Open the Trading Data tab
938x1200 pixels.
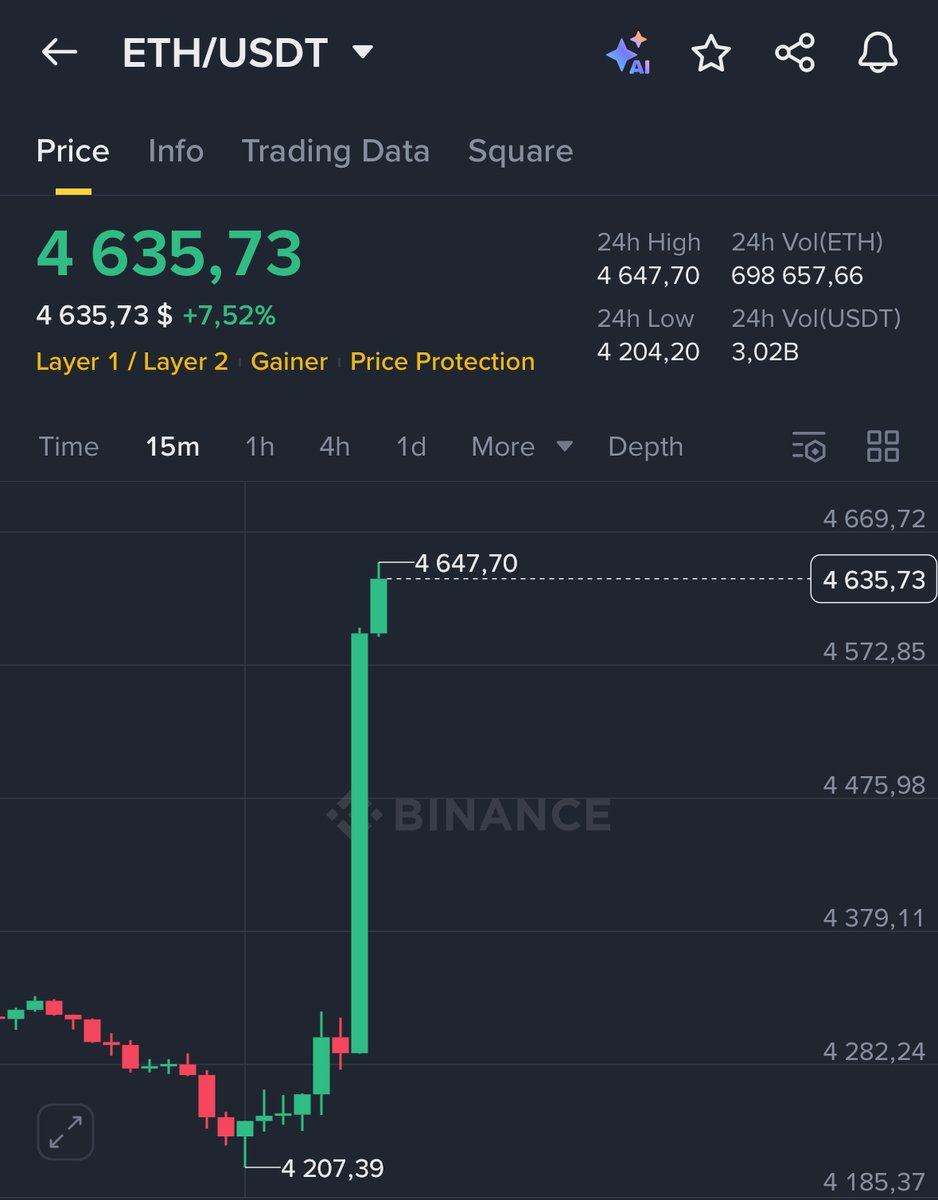(335, 151)
